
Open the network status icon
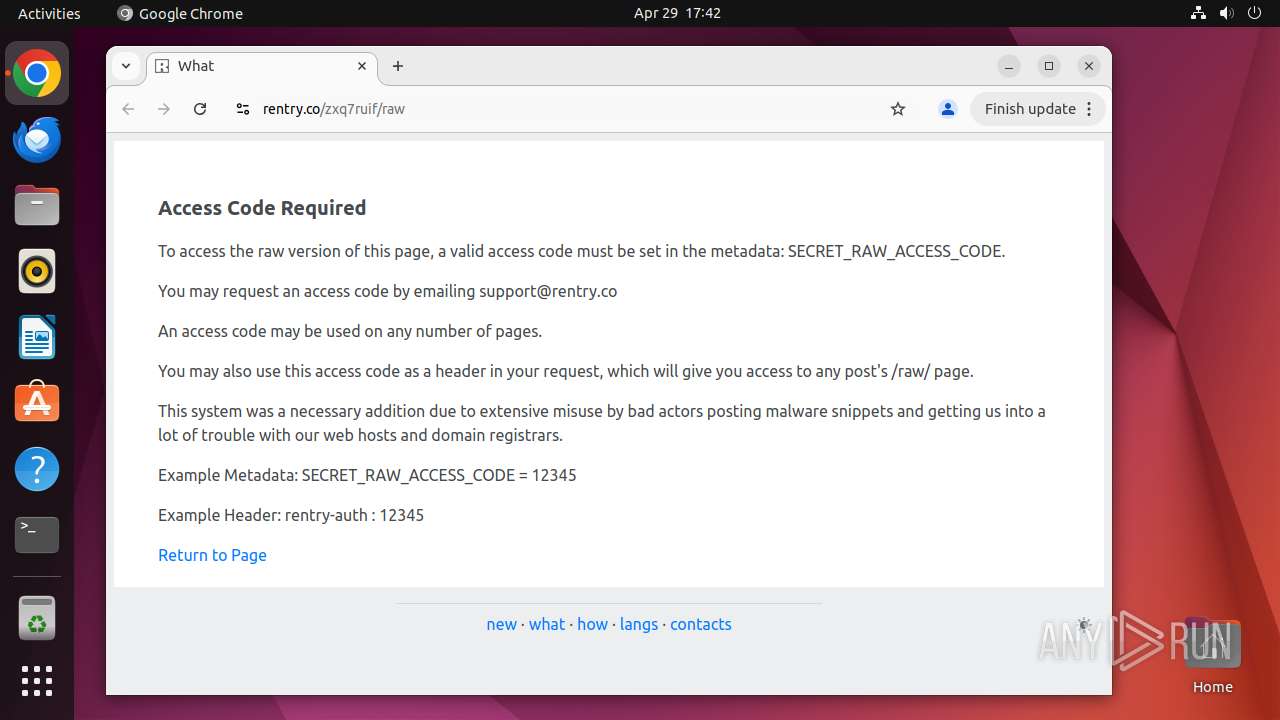pyautogui.click(x=1199, y=13)
